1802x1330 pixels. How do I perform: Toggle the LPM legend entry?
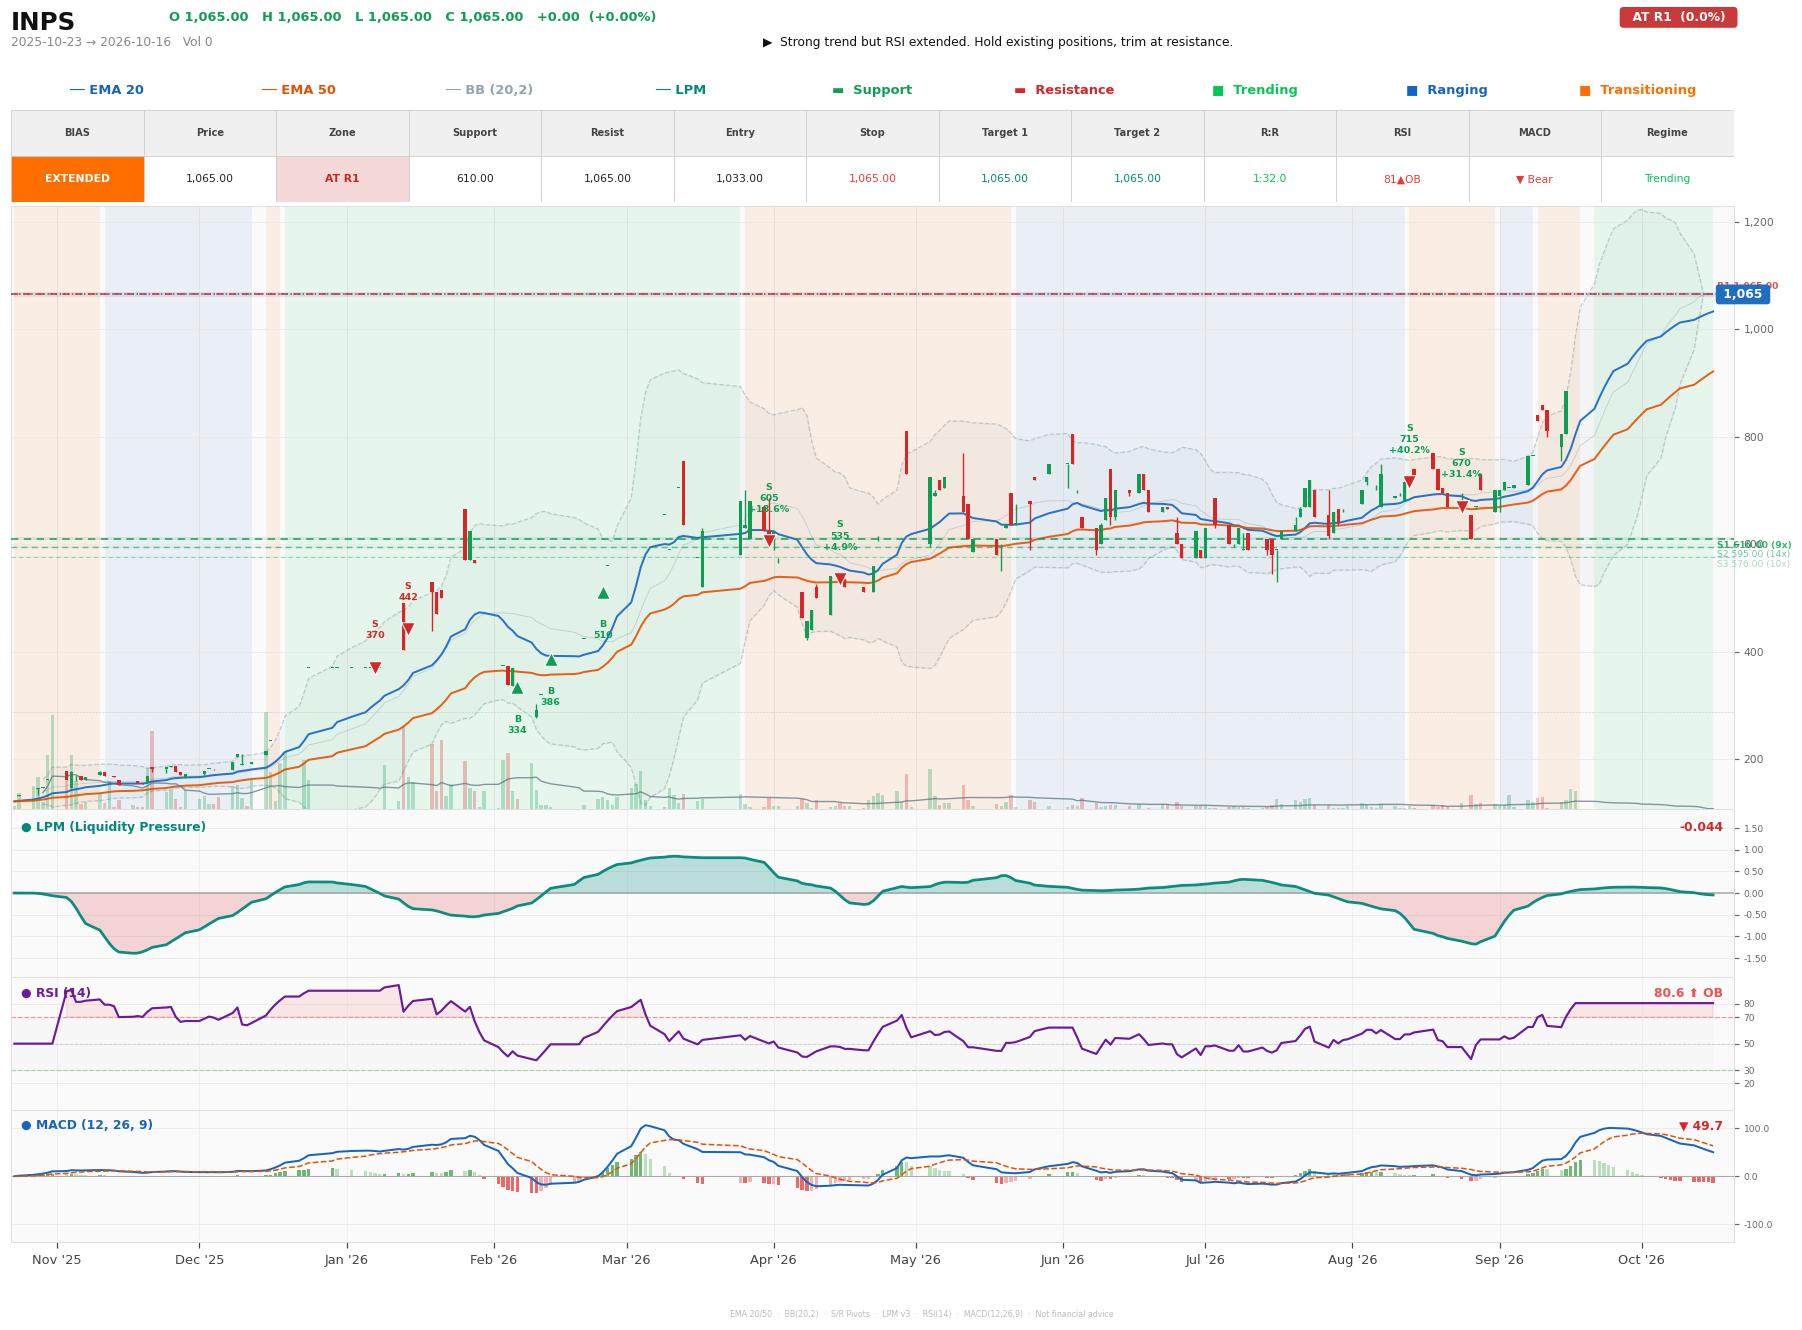(x=680, y=90)
